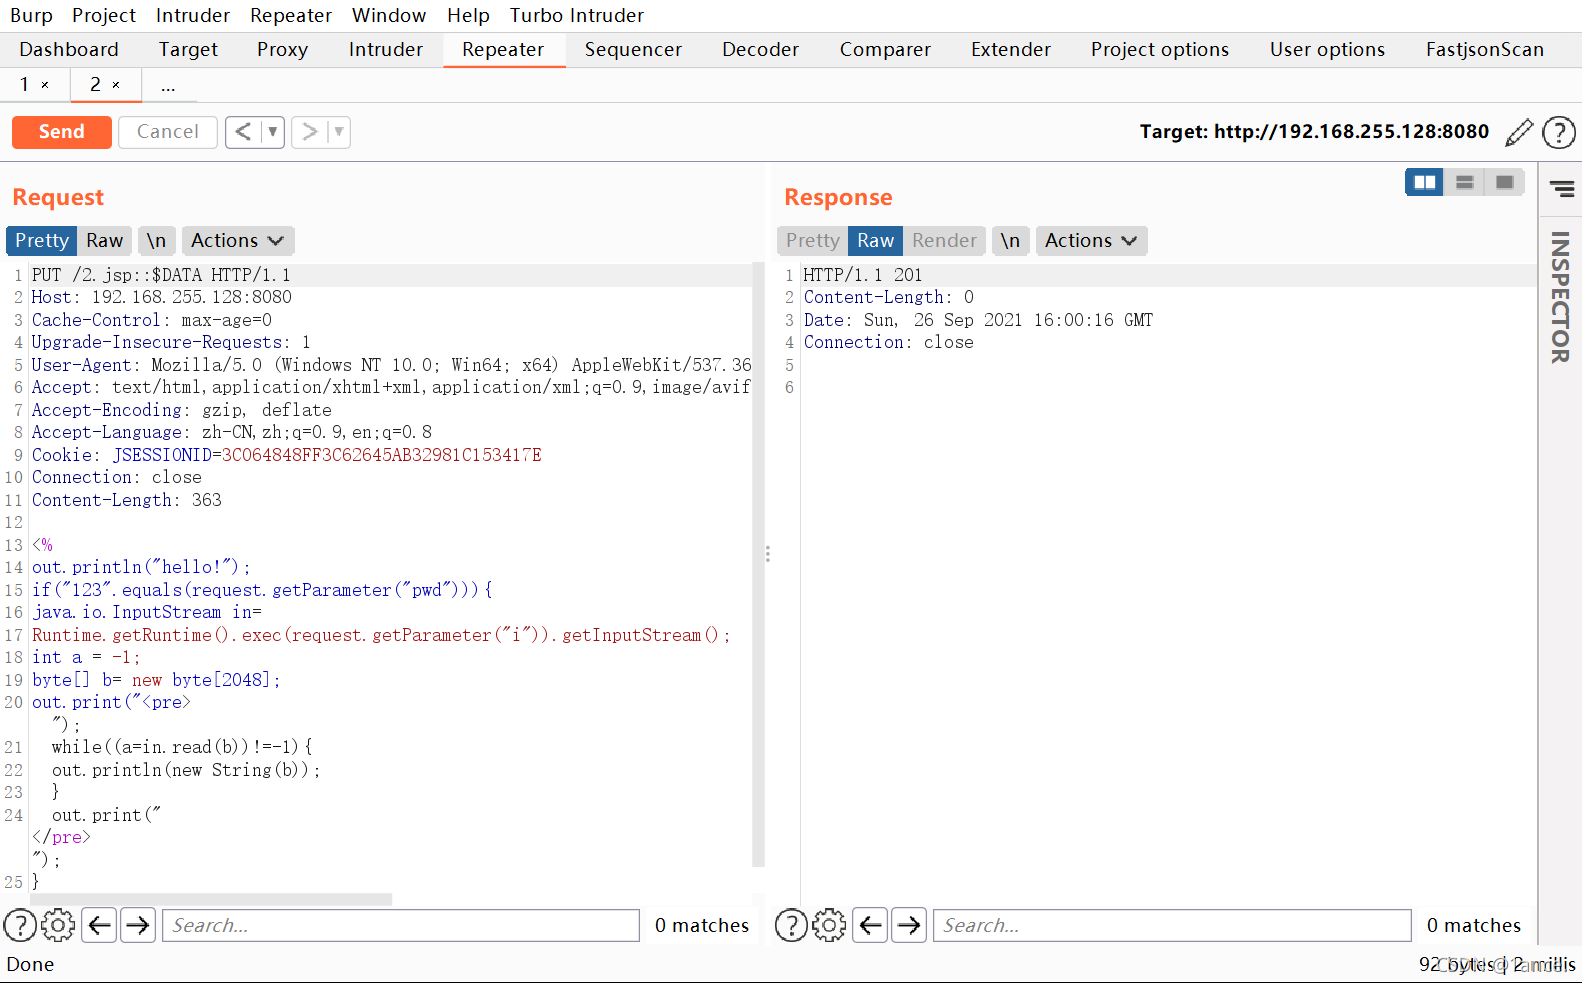Image resolution: width=1582 pixels, height=983 pixels.
Task: Go to previous request in history
Action: (x=243, y=132)
